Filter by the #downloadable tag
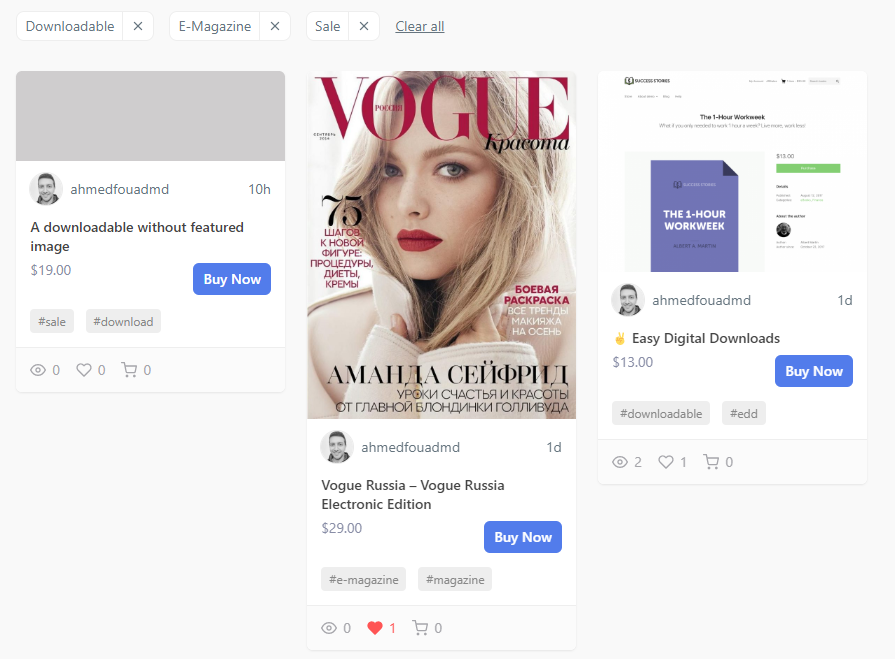Image resolution: width=895 pixels, height=659 pixels. click(661, 413)
